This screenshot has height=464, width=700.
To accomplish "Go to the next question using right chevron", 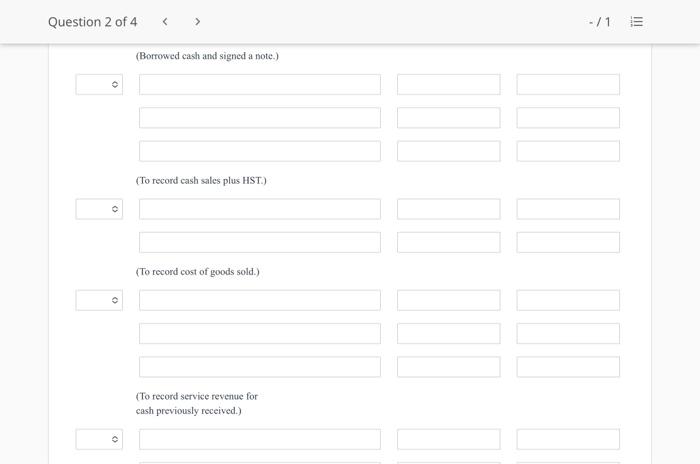I will 197,21.
